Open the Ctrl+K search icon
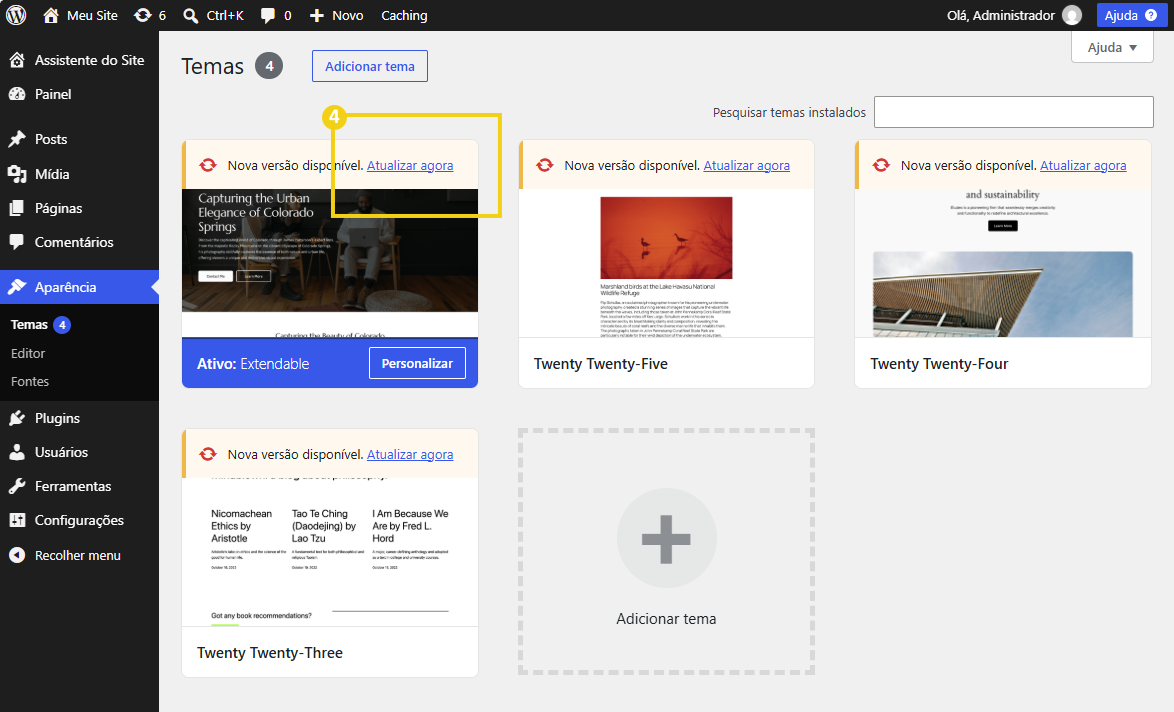The image size is (1174, 712). point(190,16)
